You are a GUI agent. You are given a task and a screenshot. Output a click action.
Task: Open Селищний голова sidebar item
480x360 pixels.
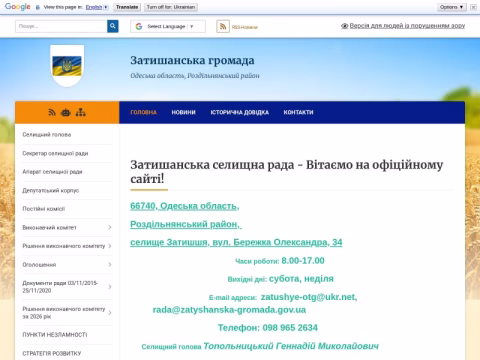pyautogui.click(x=47, y=135)
